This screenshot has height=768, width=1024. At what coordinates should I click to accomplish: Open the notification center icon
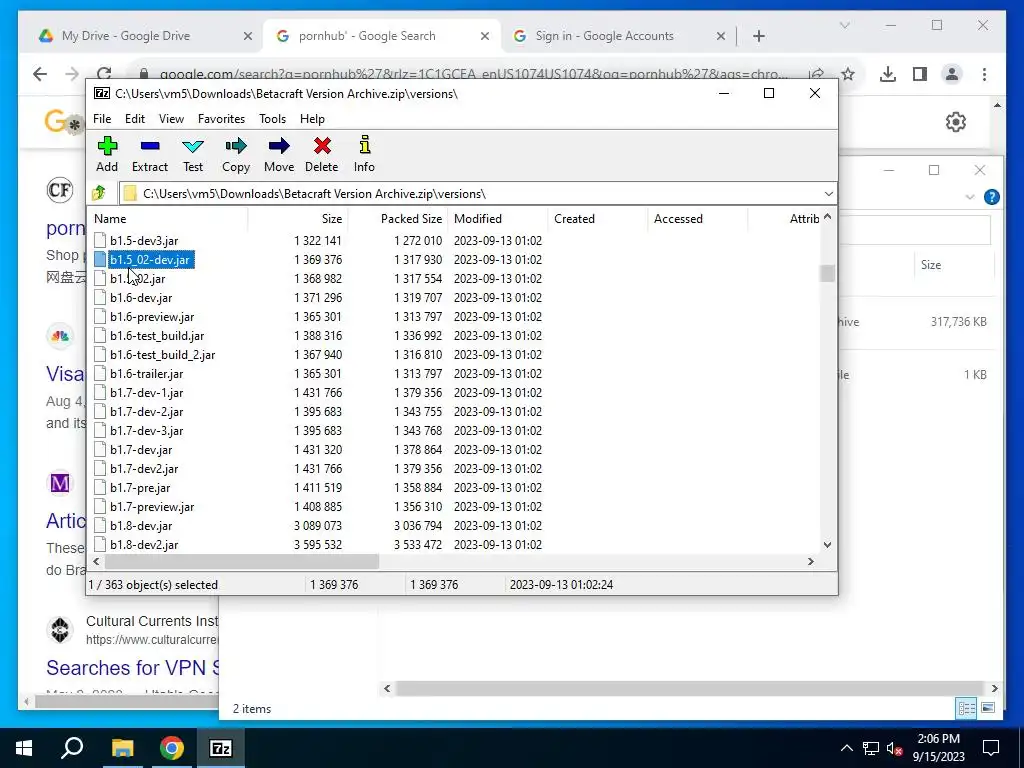tap(991, 748)
